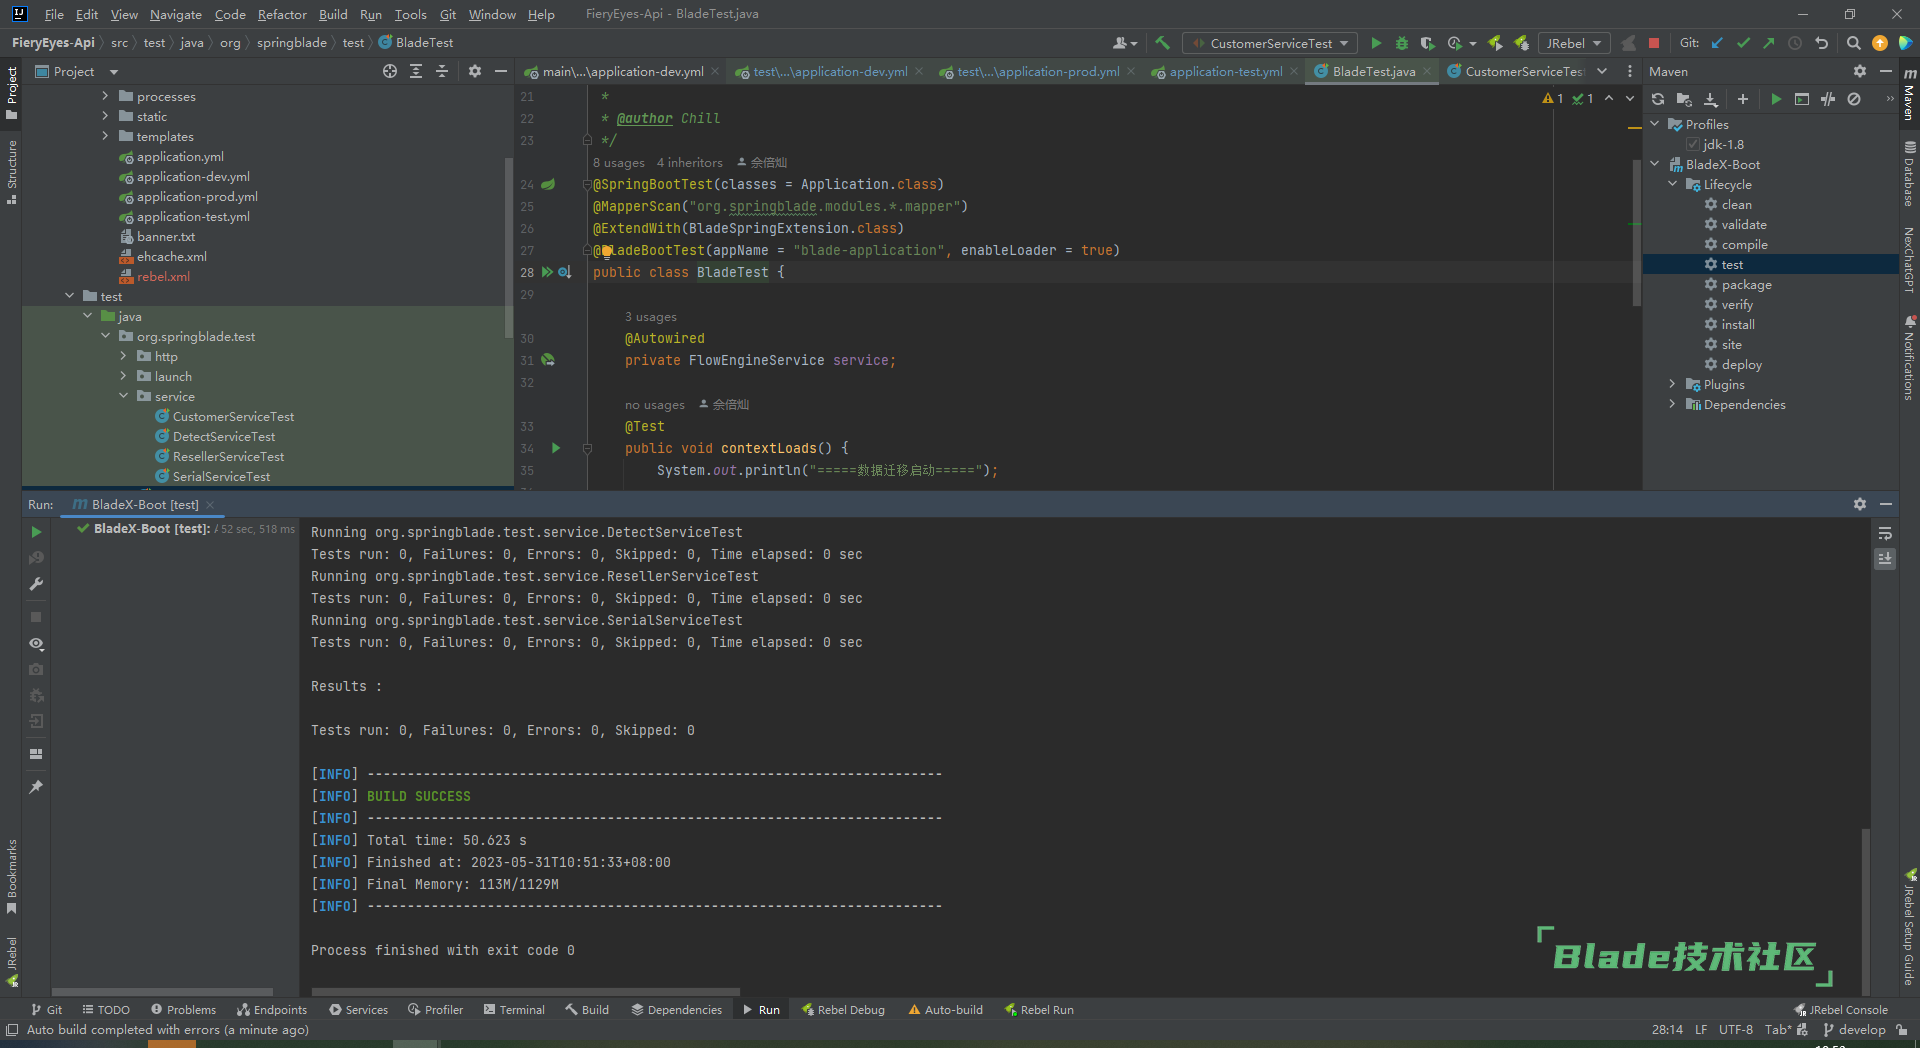Click the Run console vertical scrollbar
The height and width of the screenshot is (1048, 1920).
1865,910
